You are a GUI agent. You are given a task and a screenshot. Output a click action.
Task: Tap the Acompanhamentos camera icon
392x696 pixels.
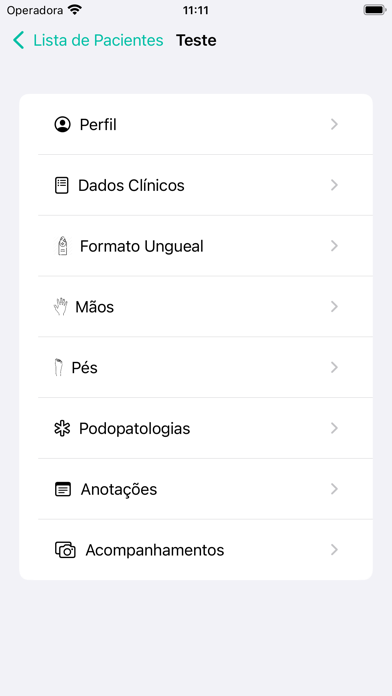[65, 550]
